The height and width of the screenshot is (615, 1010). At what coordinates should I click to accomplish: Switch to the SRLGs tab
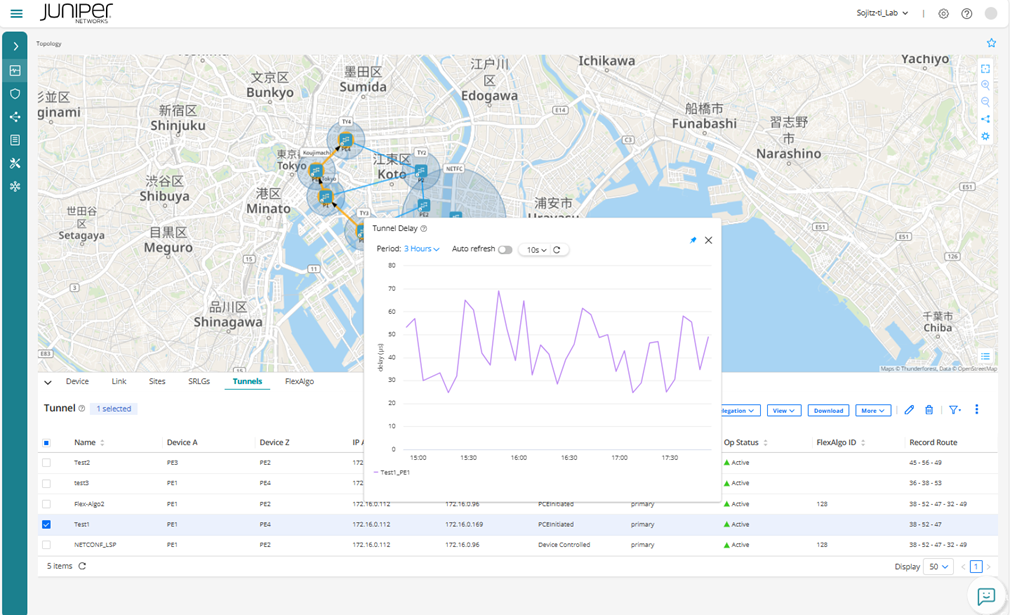click(x=199, y=381)
